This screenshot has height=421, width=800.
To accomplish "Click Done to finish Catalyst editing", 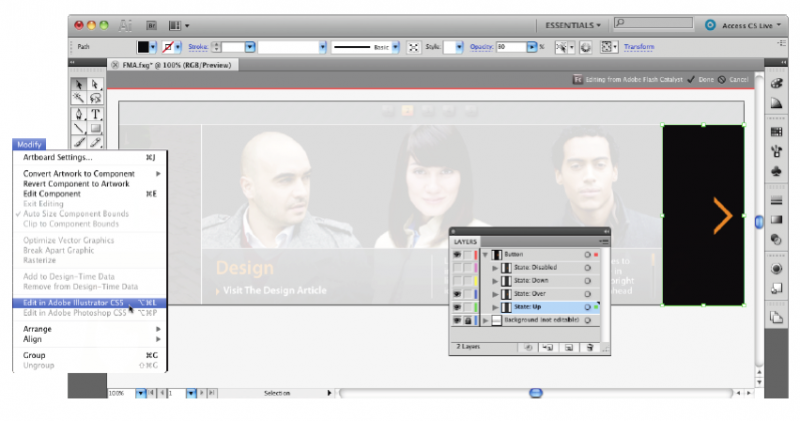I will [x=701, y=80].
